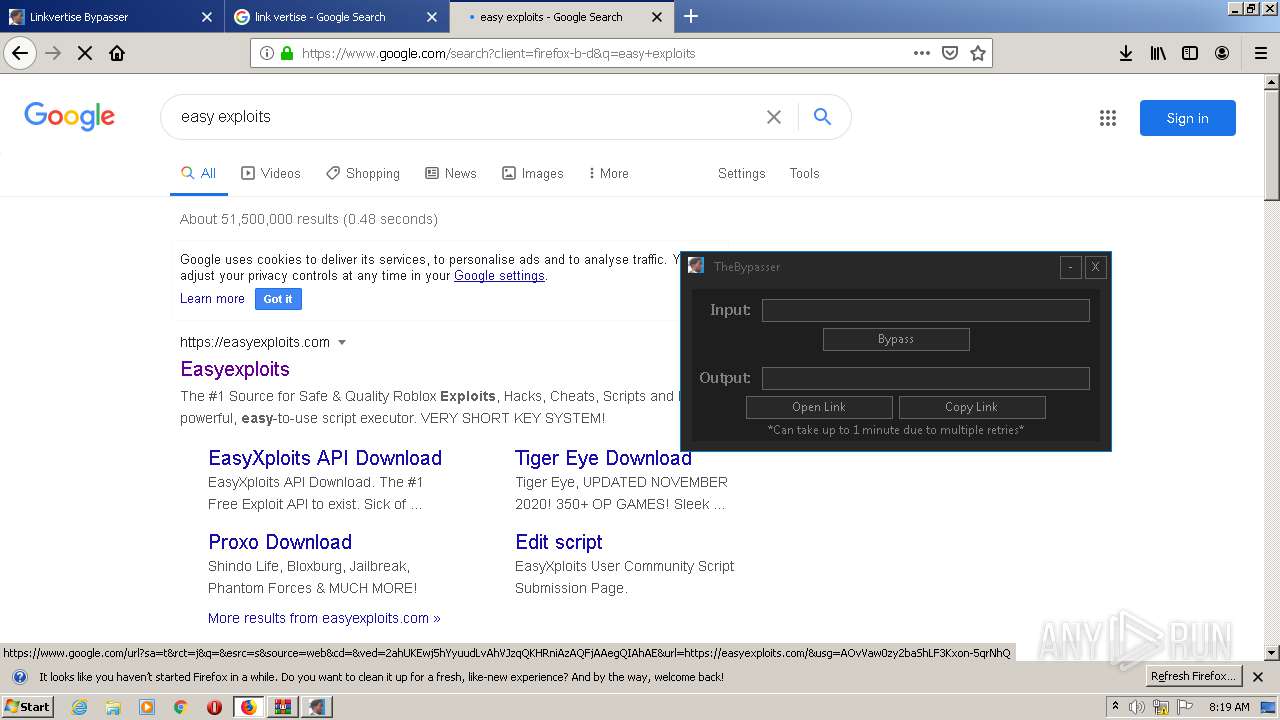
Task: Open the Windows Start menu
Action: [28, 707]
